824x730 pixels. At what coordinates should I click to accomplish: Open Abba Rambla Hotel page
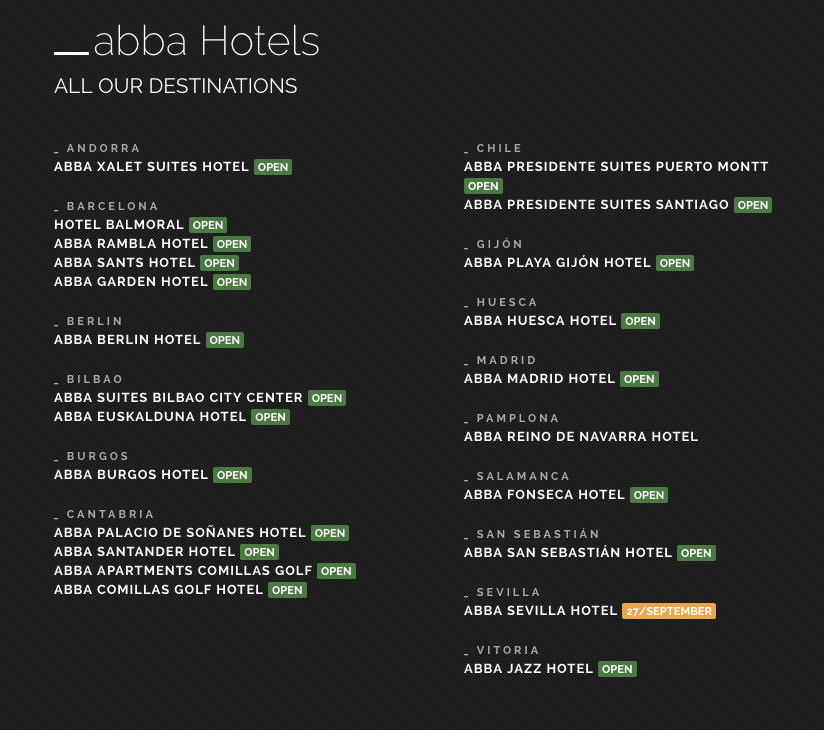pos(131,244)
